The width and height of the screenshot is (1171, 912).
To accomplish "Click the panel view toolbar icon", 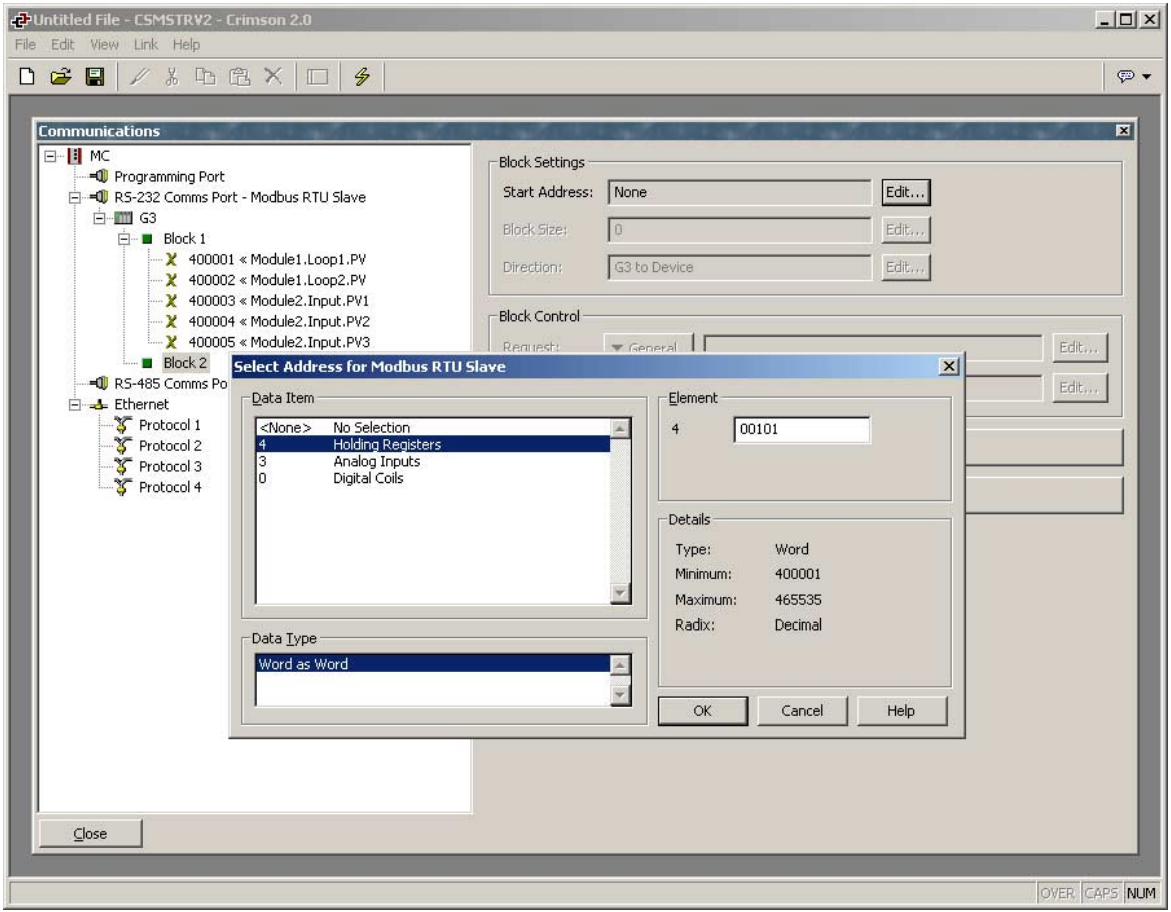I will [x=317, y=76].
